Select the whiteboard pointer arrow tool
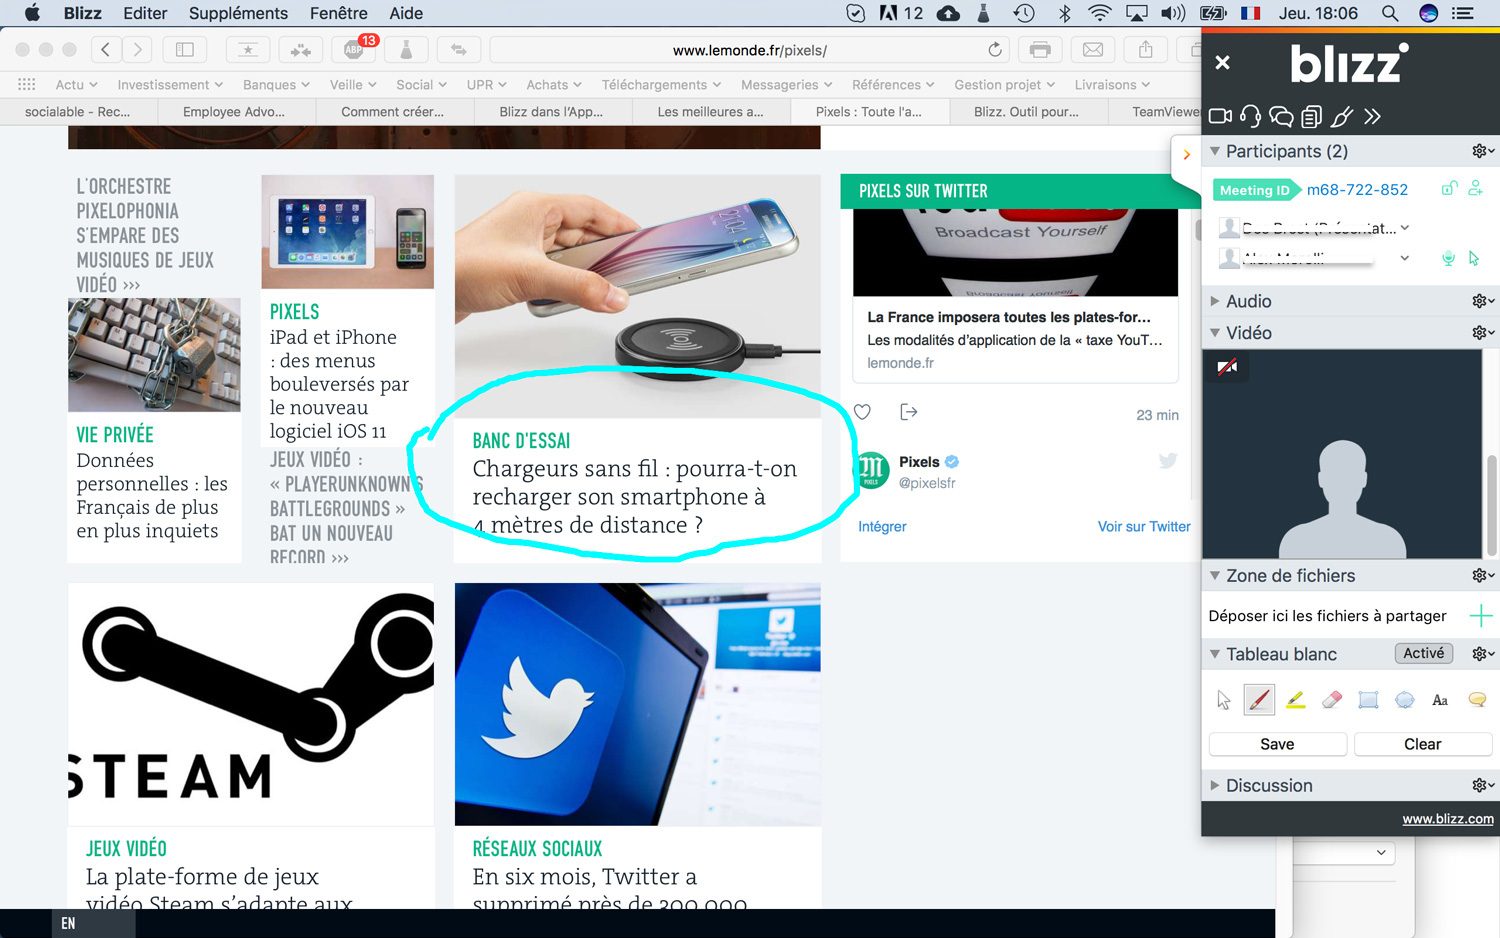The image size is (1500, 938). (1224, 700)
